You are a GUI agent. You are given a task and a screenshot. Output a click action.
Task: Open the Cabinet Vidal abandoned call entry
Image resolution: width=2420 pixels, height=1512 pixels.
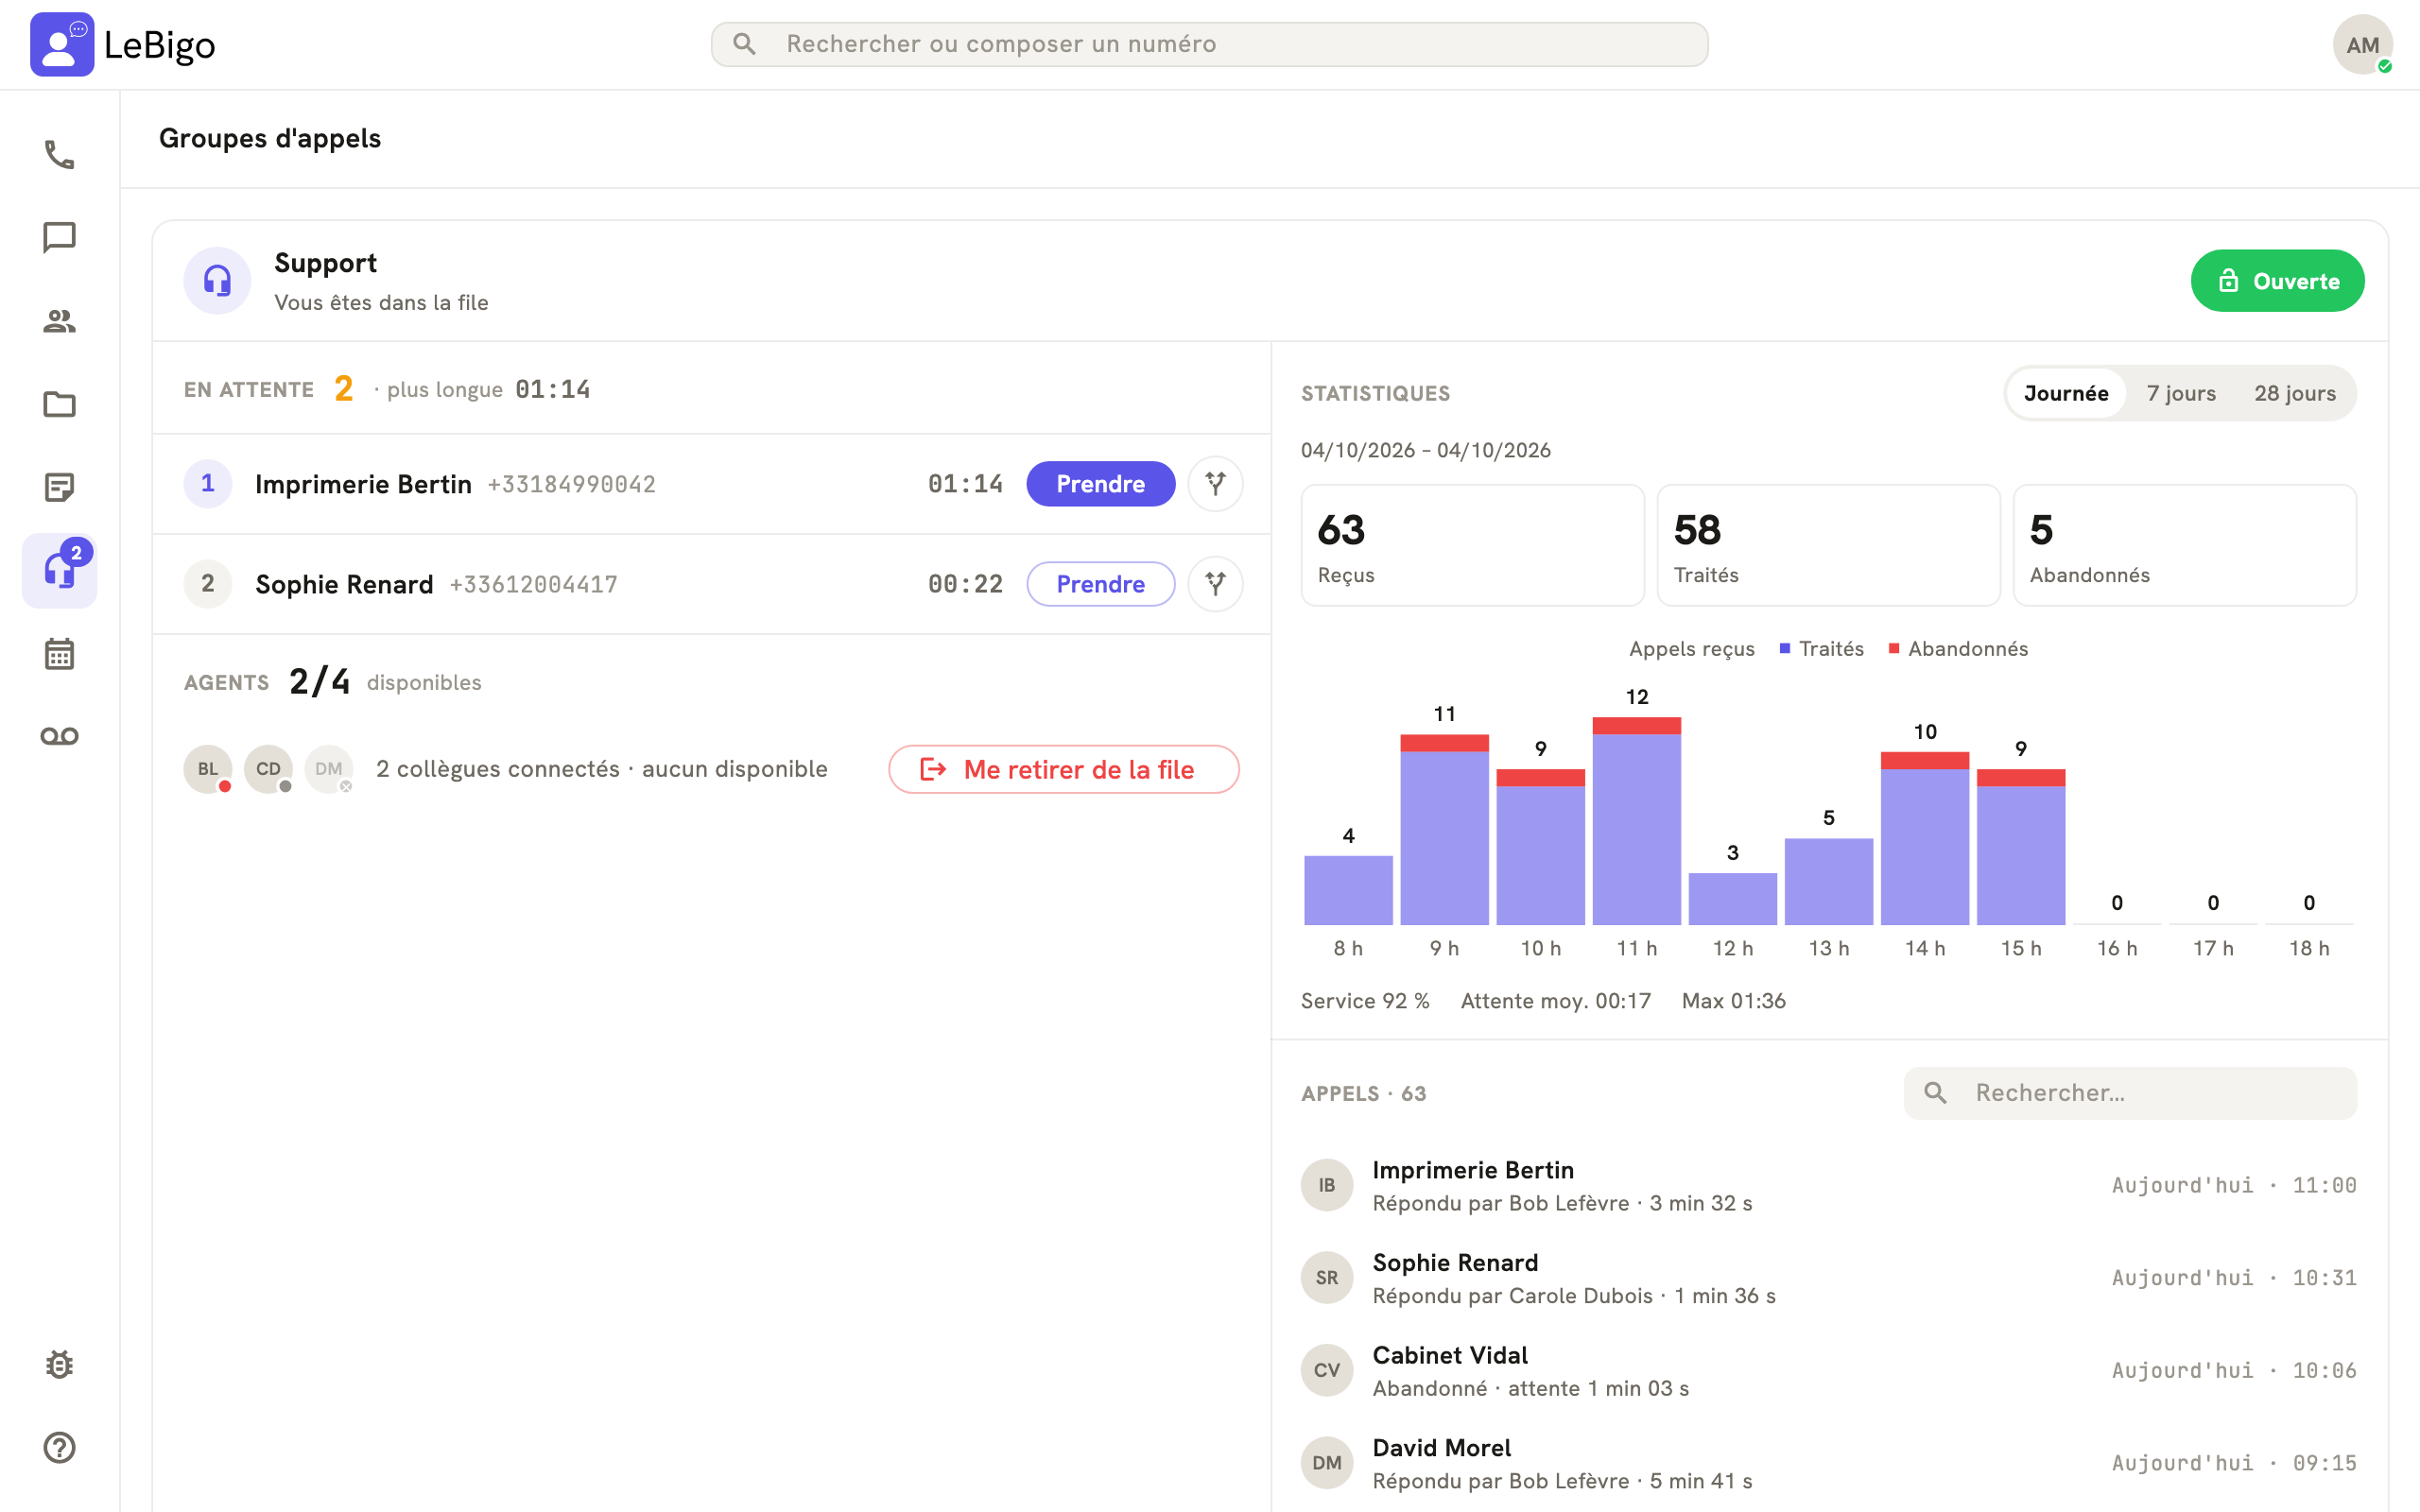(1828, 1370)
